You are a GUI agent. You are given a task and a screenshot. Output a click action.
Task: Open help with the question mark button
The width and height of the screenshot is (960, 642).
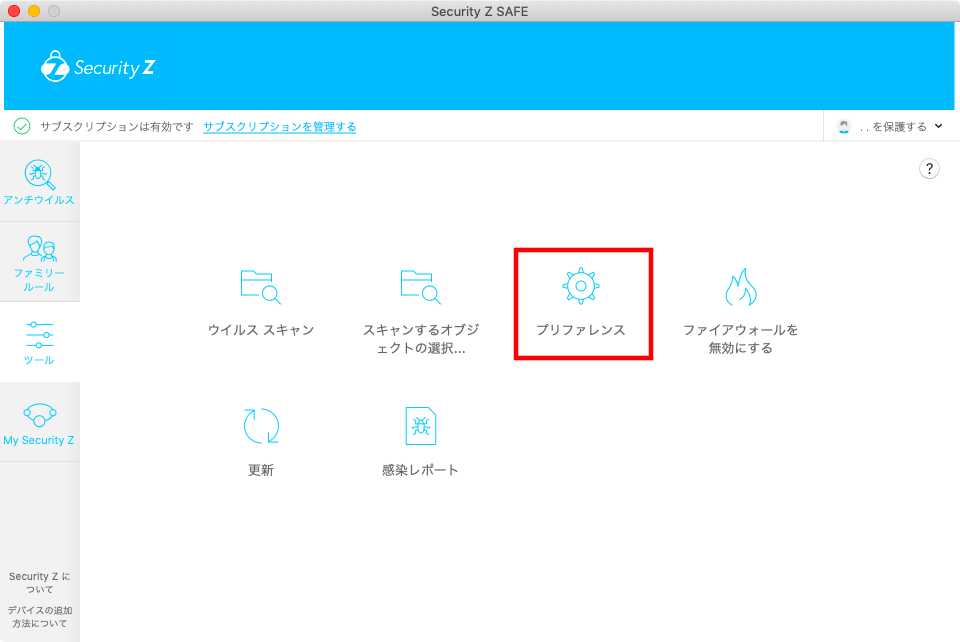pyautogui.click(x=929, y=169)
